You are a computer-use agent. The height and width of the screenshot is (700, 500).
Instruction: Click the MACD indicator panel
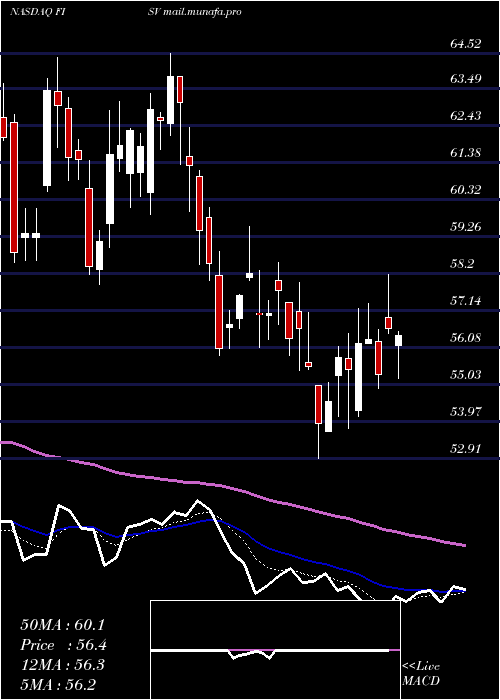click(275, 650)
